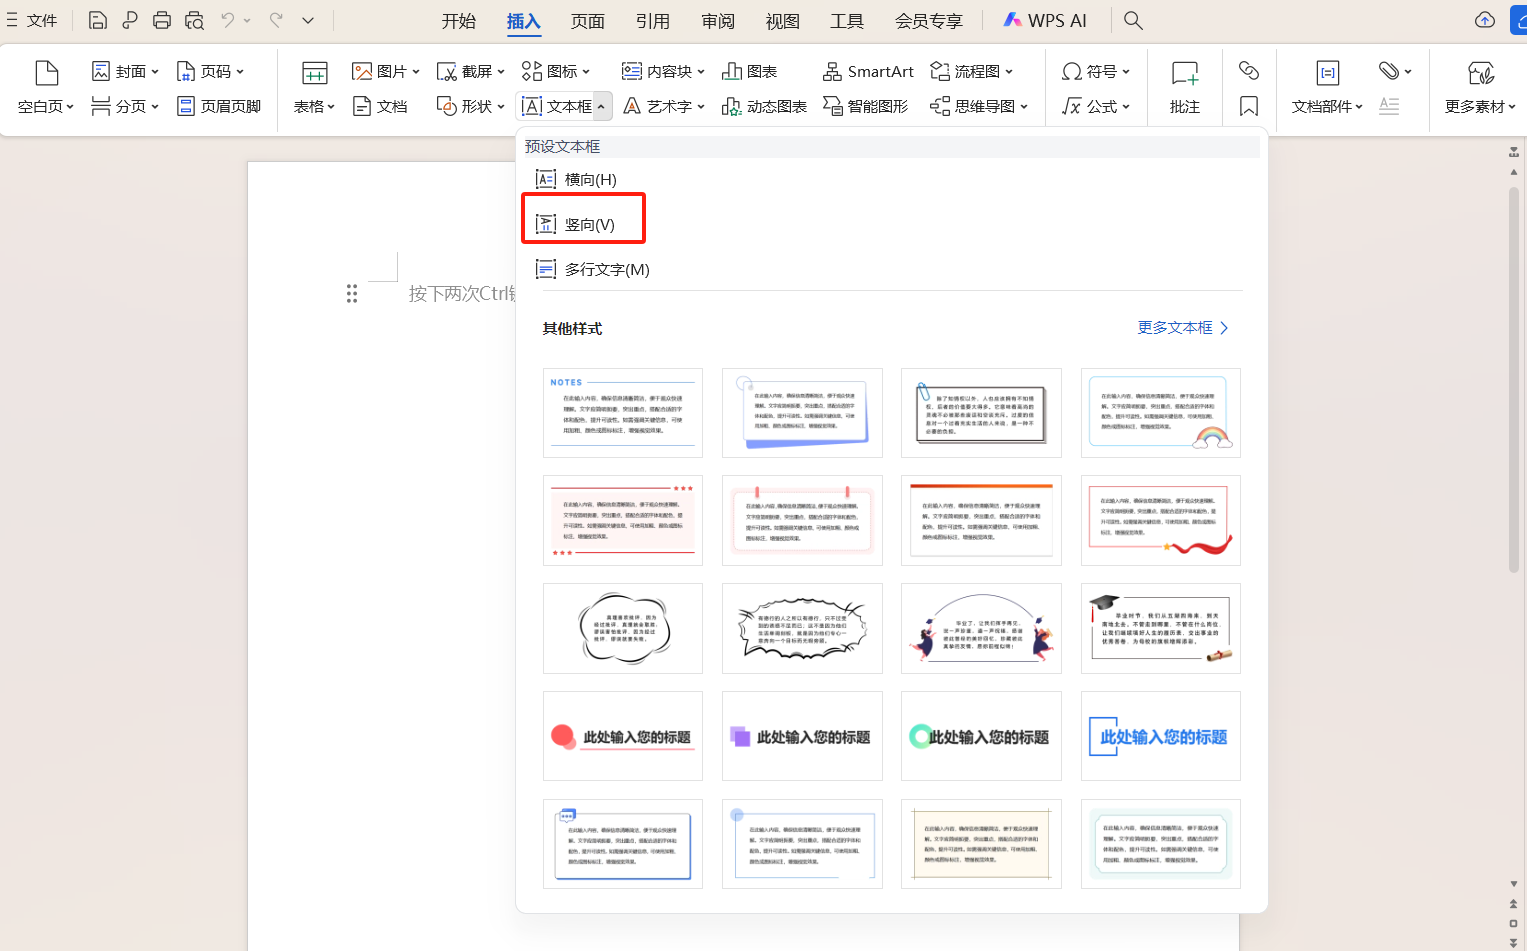The height and width of the screenshot is (951, 1527).
Task: Select the NOTES preset text box thumbnail
Action: [622, 412]
